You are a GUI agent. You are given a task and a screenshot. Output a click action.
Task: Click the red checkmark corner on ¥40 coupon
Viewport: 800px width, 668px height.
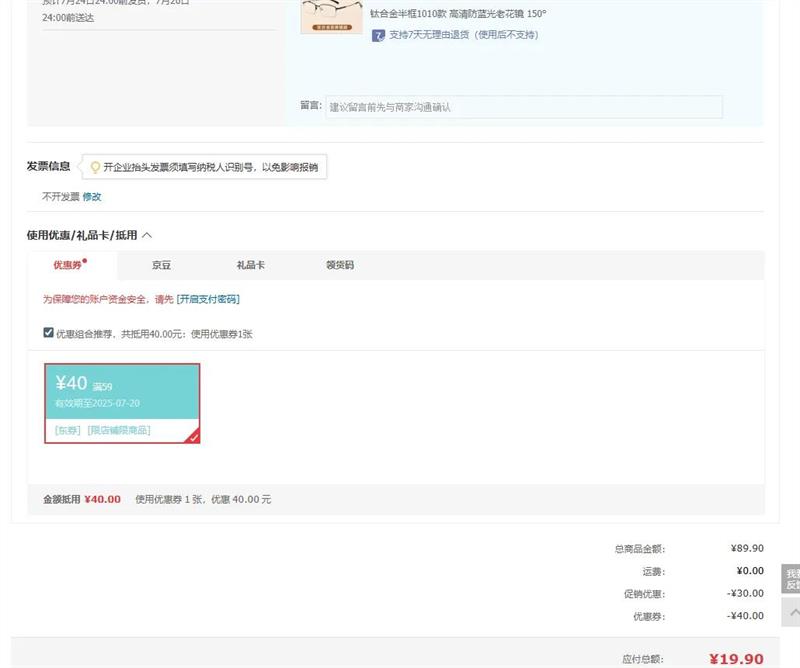[193, 436]
